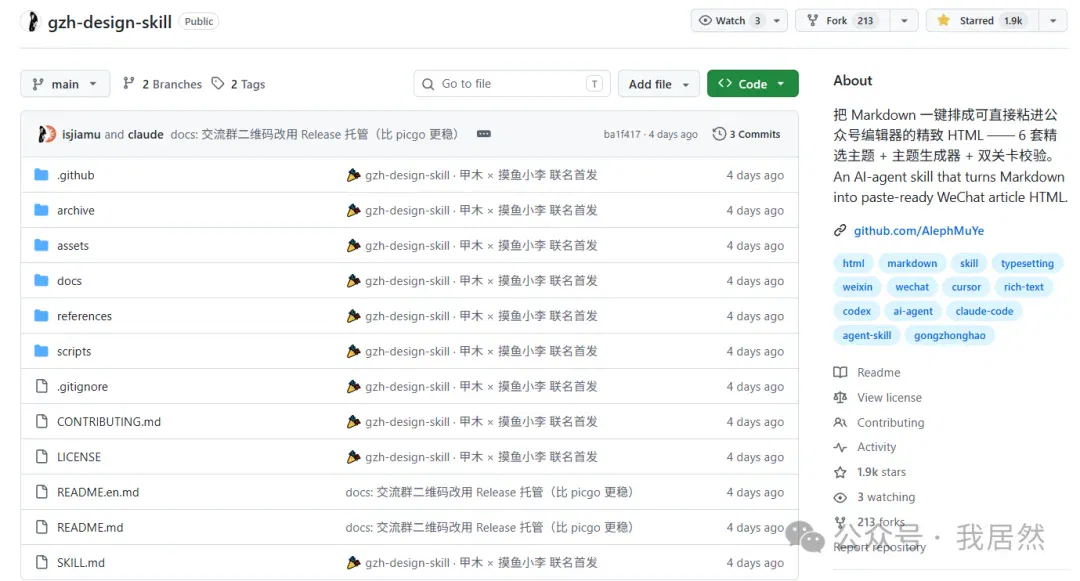Select the gongzhonghao topic tag
Screen dimensions: 1080x581
coord(949,335)
